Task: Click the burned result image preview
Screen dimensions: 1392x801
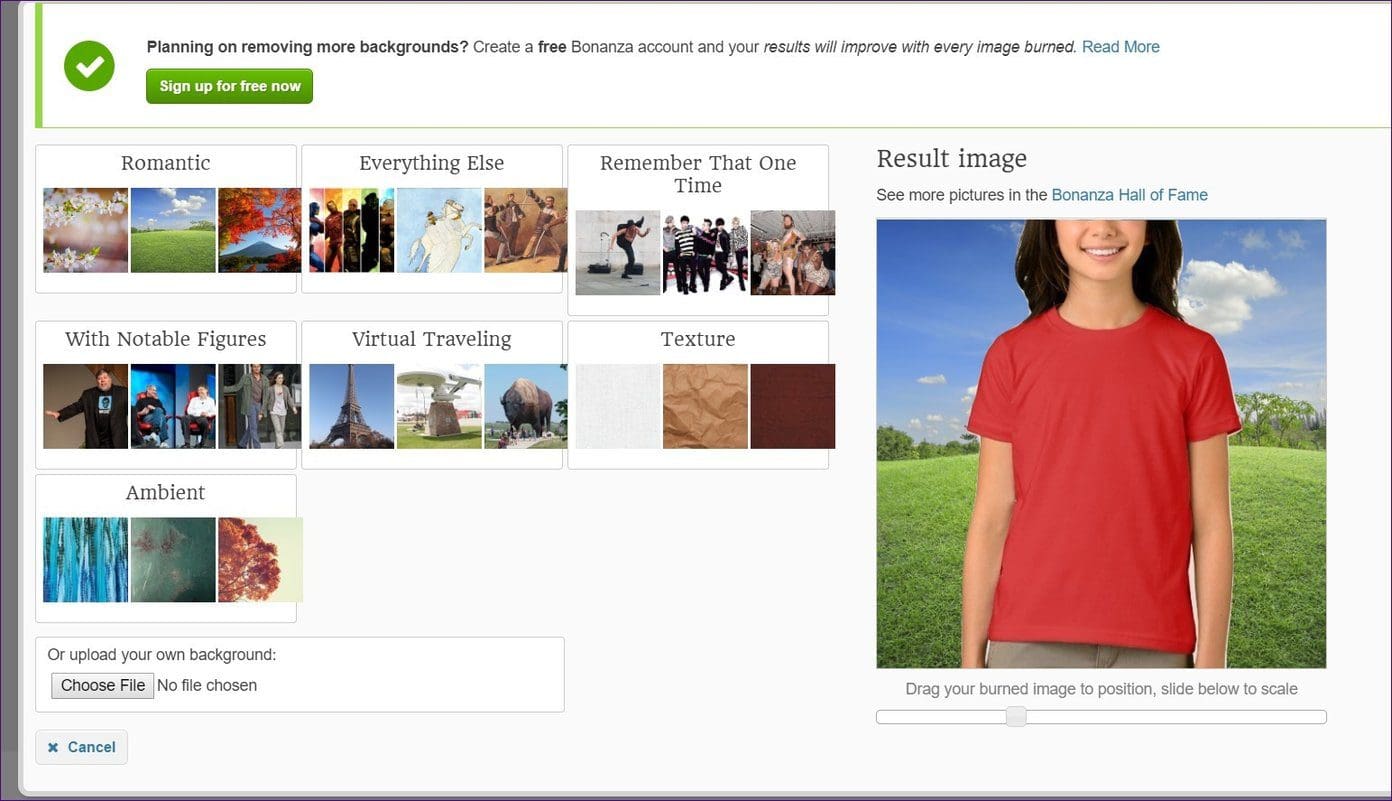Action: [1101, 444]
